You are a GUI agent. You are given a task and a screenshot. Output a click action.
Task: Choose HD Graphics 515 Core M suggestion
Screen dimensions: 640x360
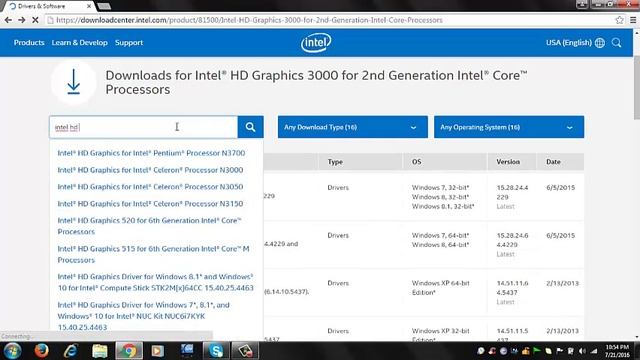click(153, 254)
